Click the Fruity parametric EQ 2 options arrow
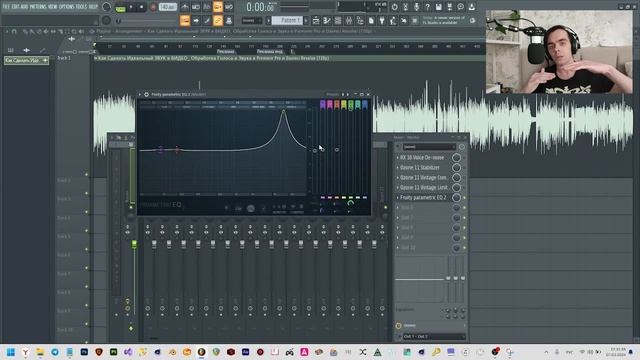This screenshot has width=640, height=360. pos(140,94)
